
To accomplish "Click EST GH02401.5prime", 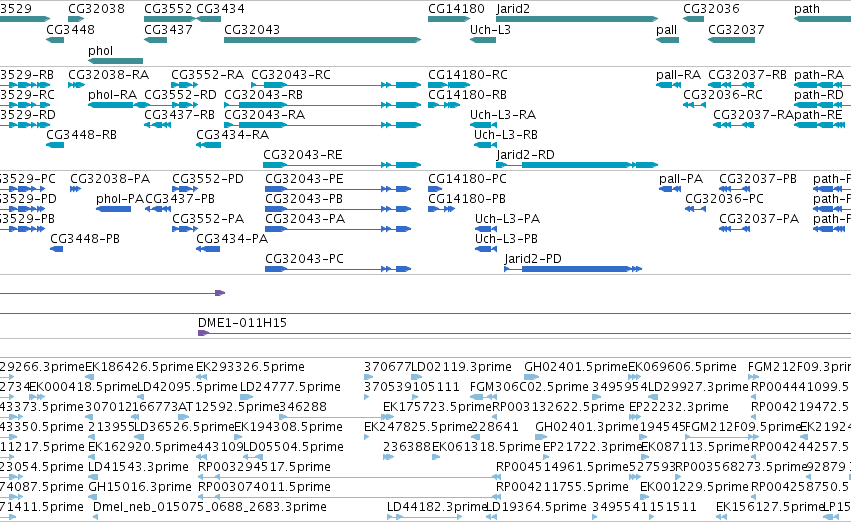I will 576,367.
